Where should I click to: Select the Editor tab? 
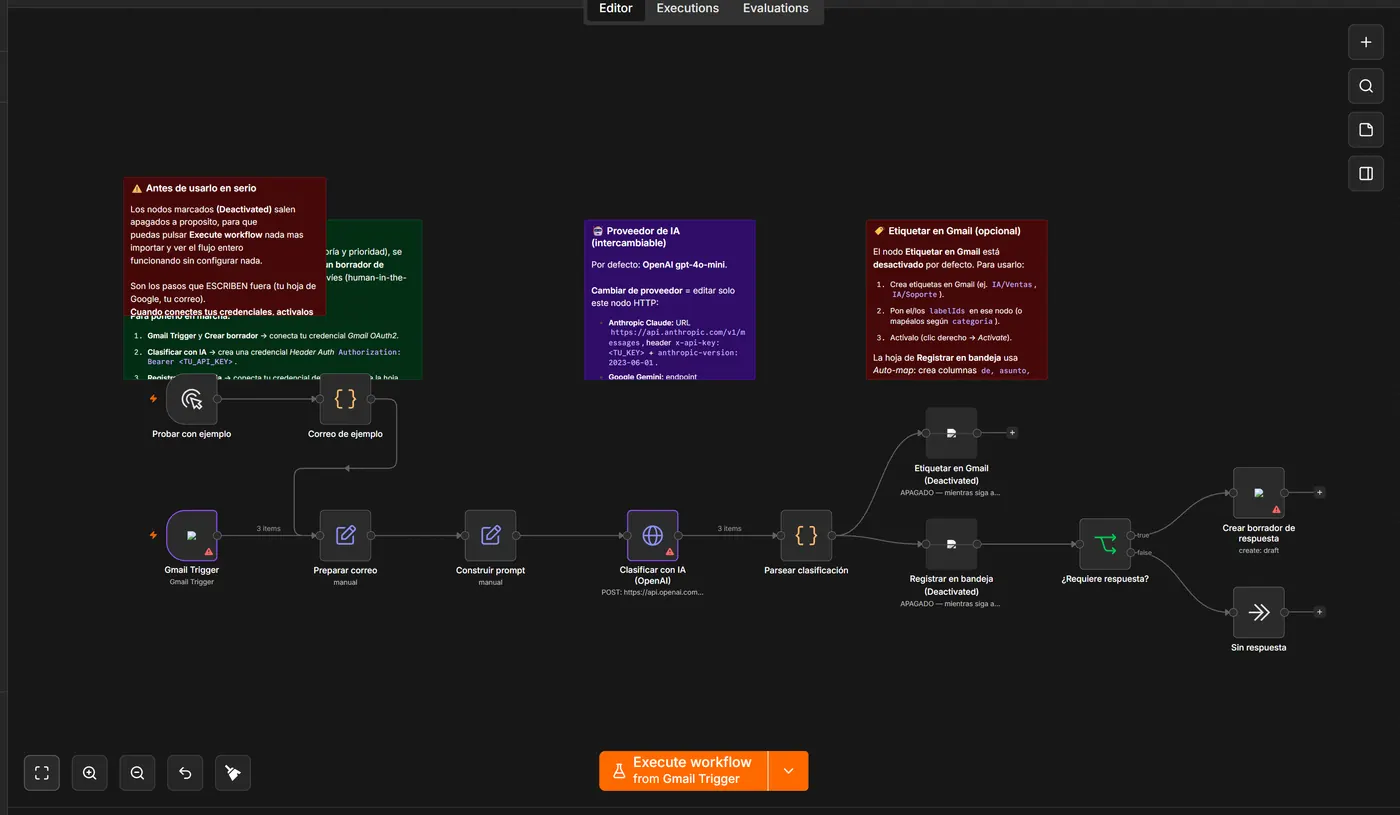click(615, 9)
